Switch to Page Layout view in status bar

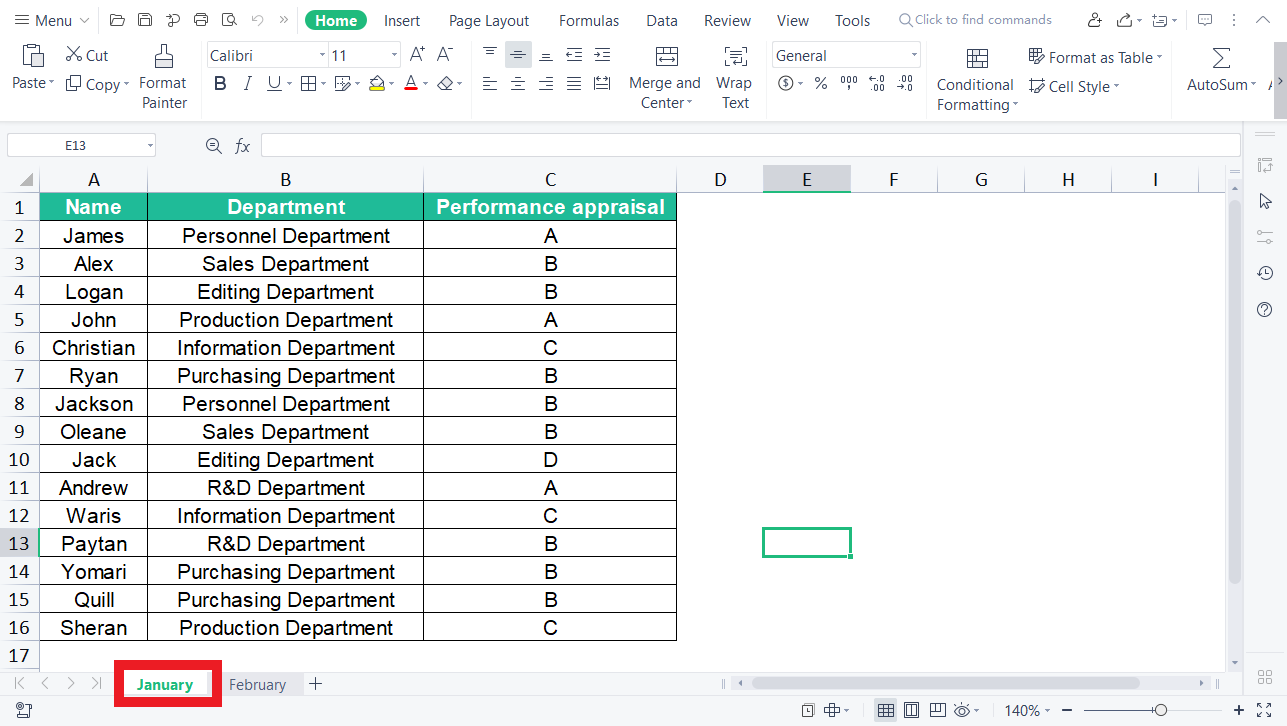coord(911,710)
